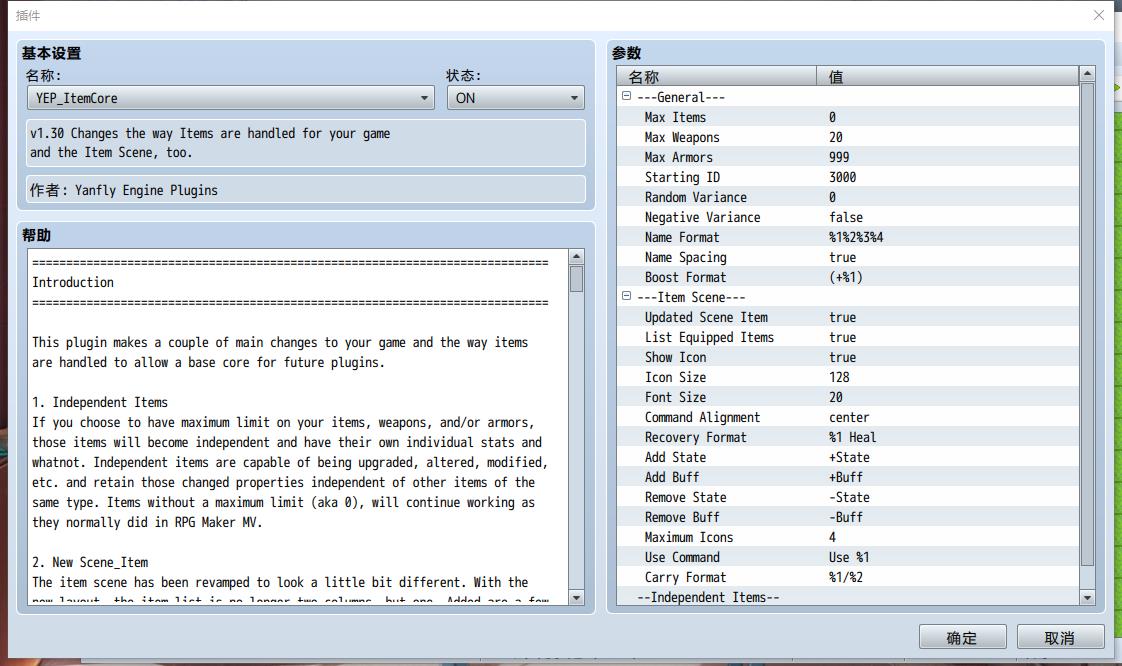Select the Command Alignment parameter

(848, 418)
